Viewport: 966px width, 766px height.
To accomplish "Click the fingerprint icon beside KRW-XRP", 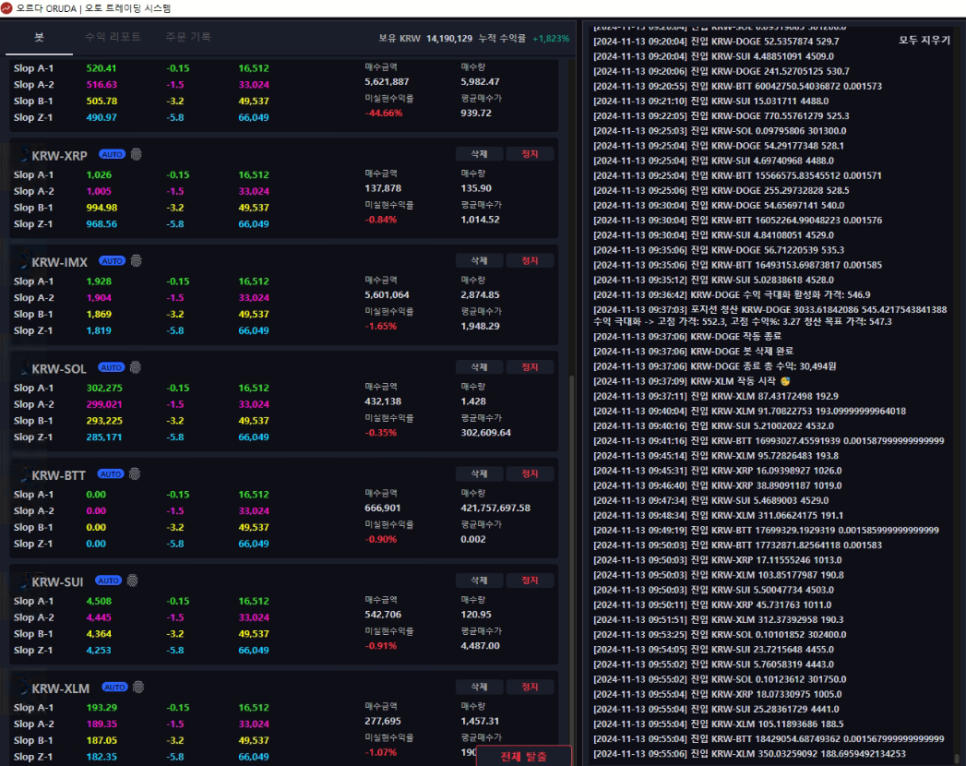I will coord(136,154).
